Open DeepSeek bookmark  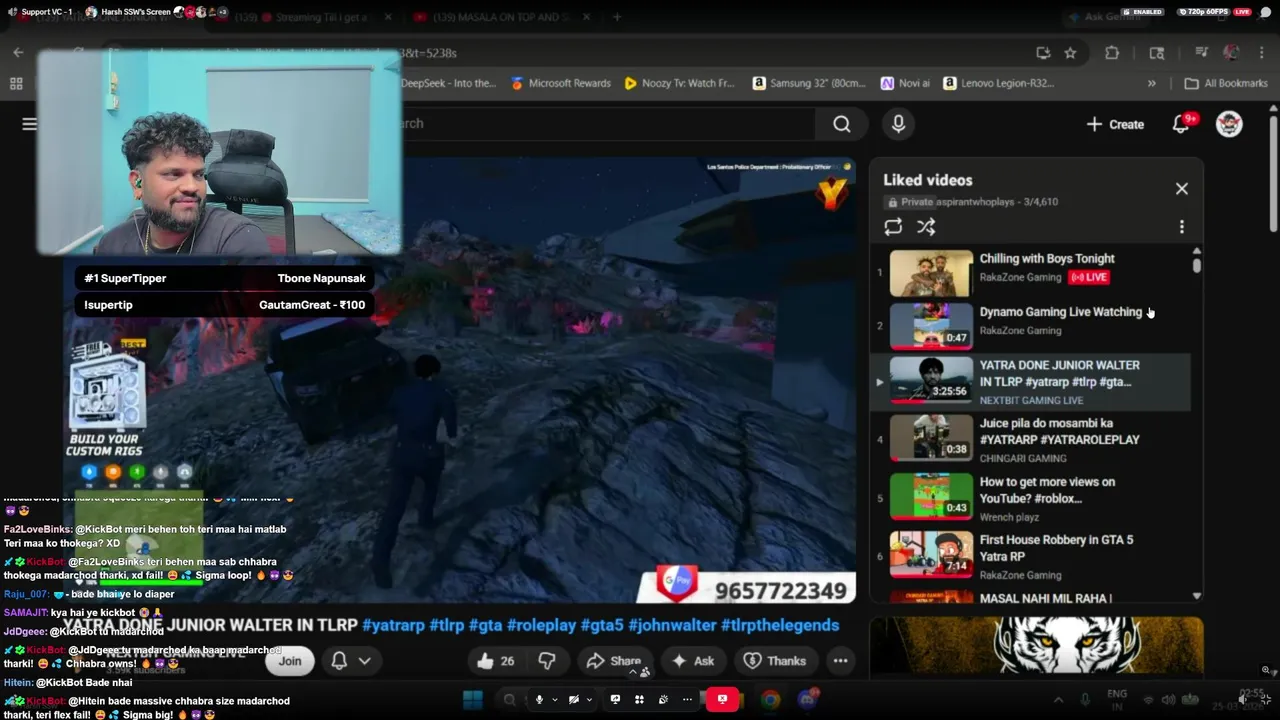(448, 83)
